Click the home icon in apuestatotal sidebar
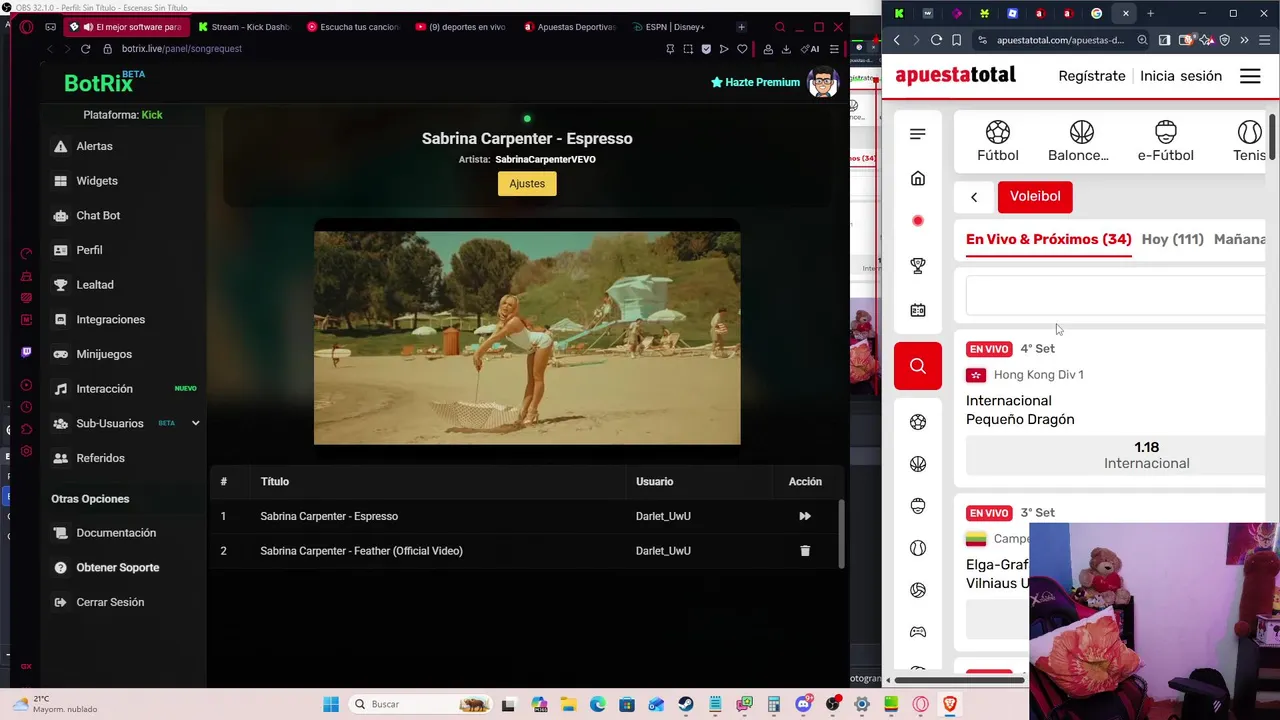Screen dimensions: 1280x720 (918, 179)
